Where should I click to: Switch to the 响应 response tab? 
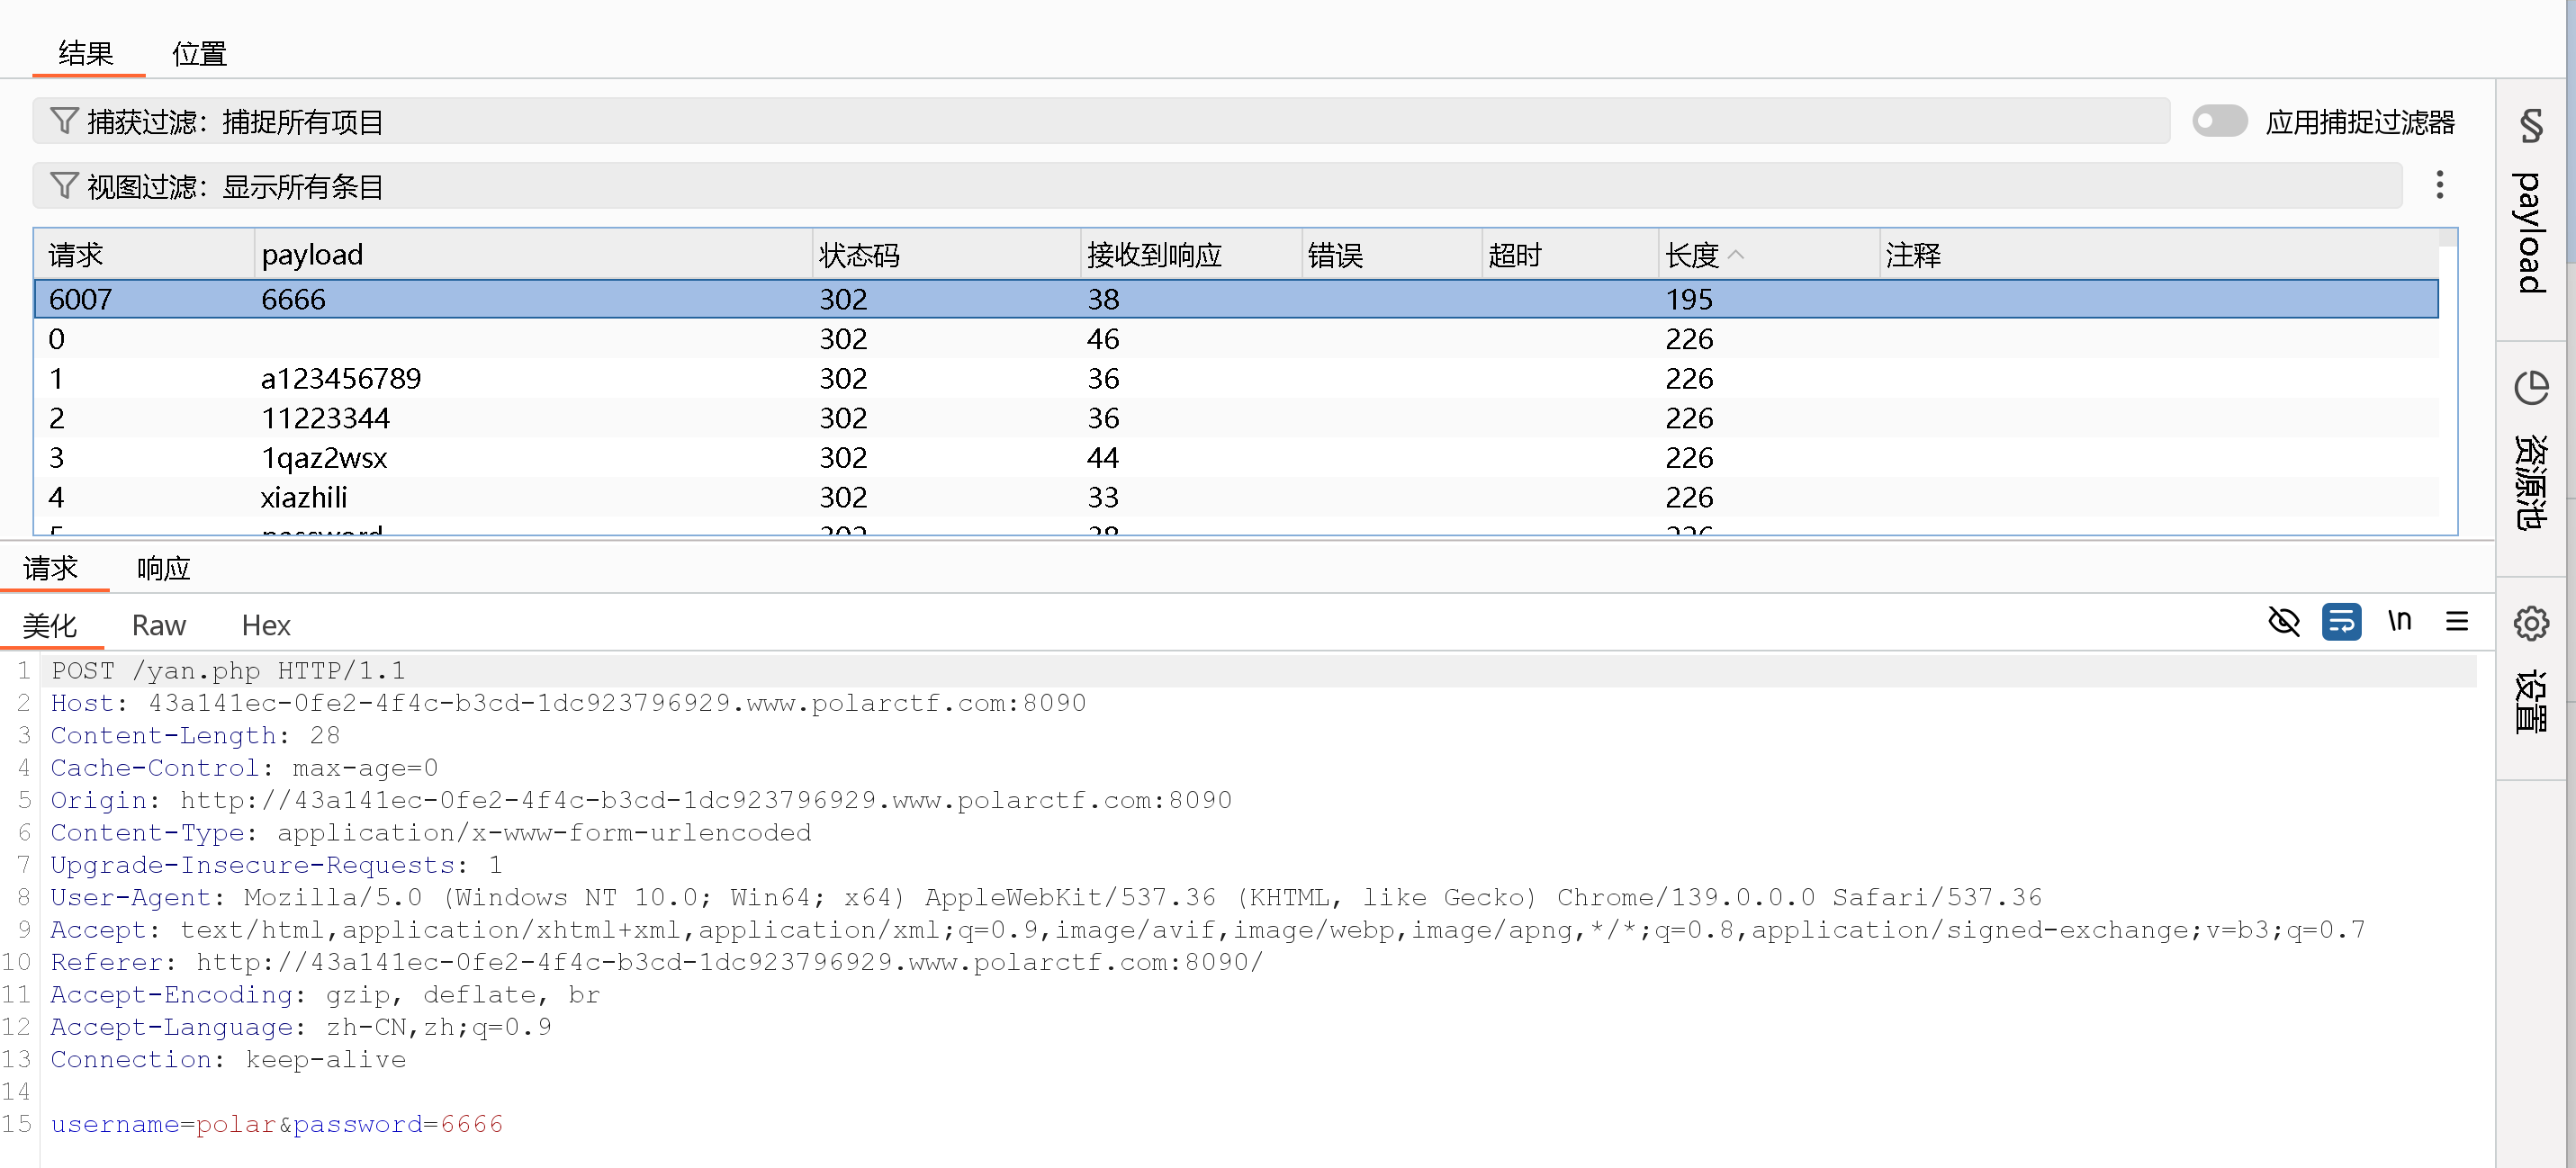163,568
